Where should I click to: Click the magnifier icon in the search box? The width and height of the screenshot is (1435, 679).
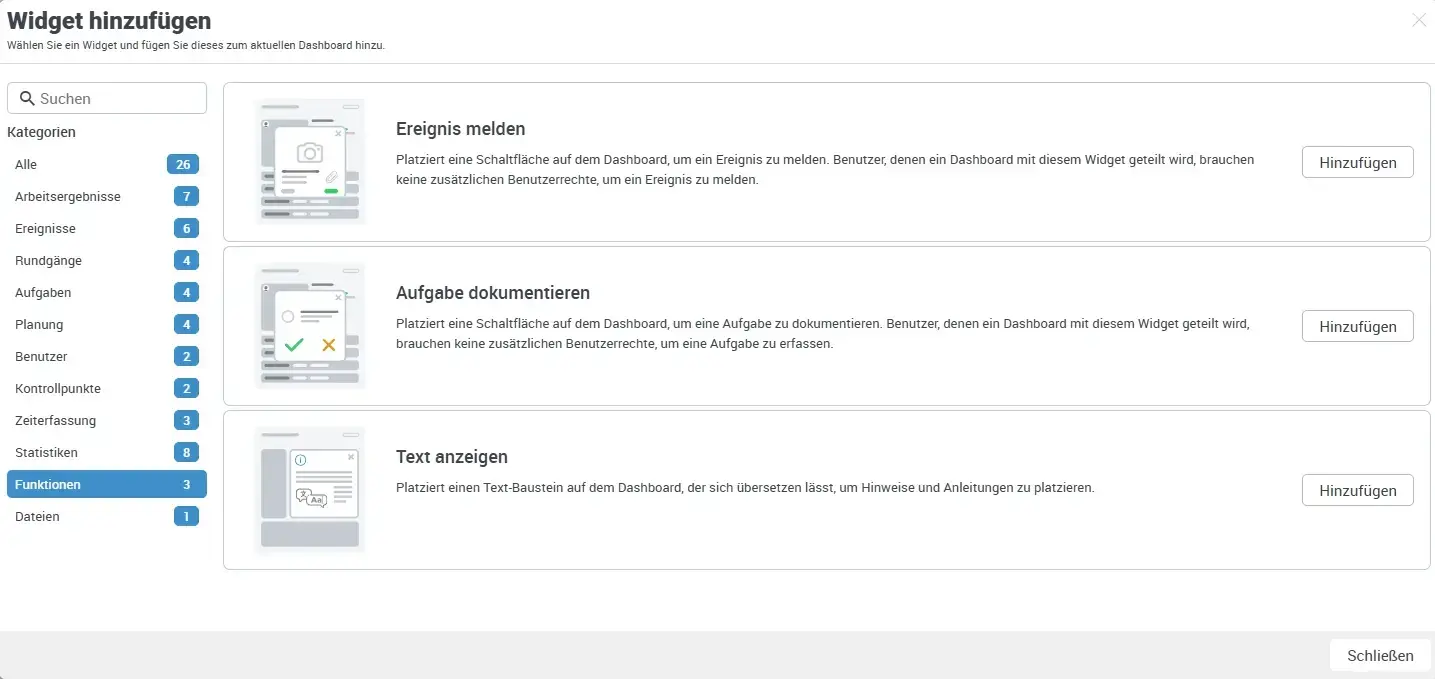tap(28, 98)
